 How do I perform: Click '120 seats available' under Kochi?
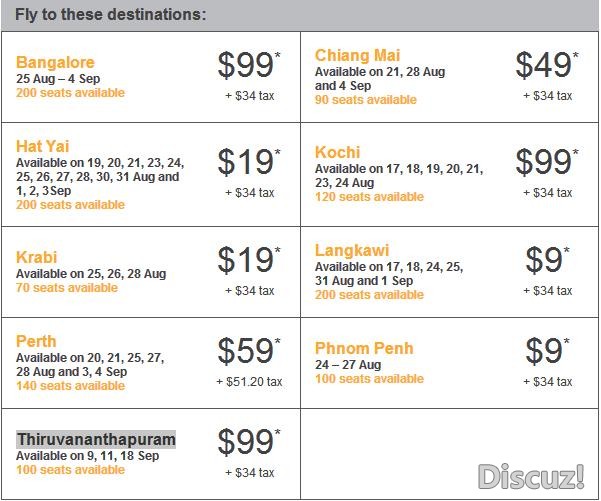click(x=369, y=197)
